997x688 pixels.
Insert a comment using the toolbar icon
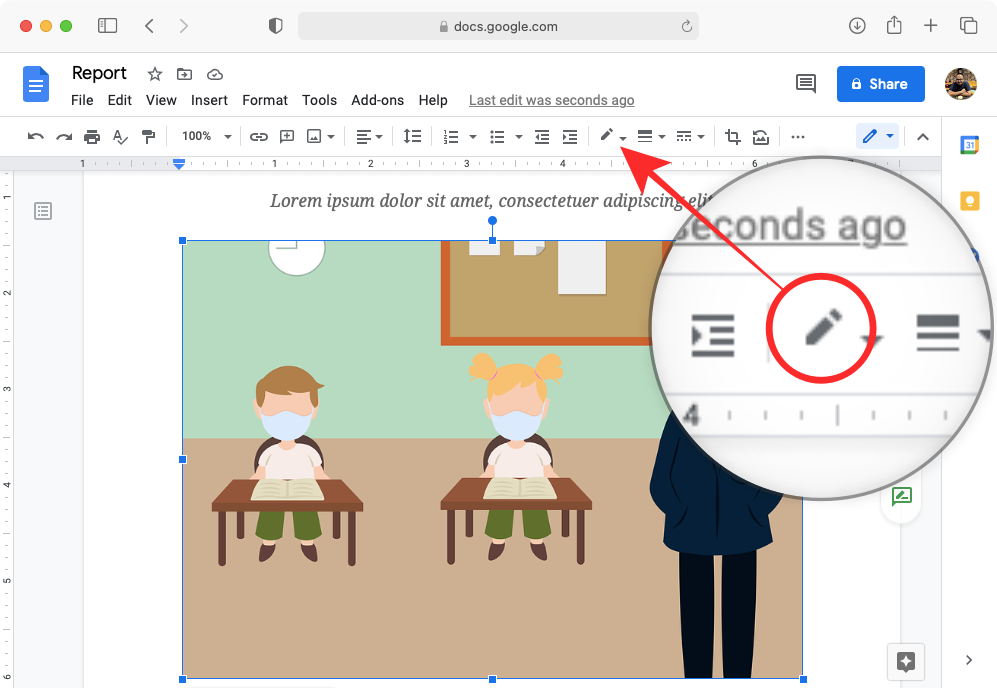(x=286, y=136)
